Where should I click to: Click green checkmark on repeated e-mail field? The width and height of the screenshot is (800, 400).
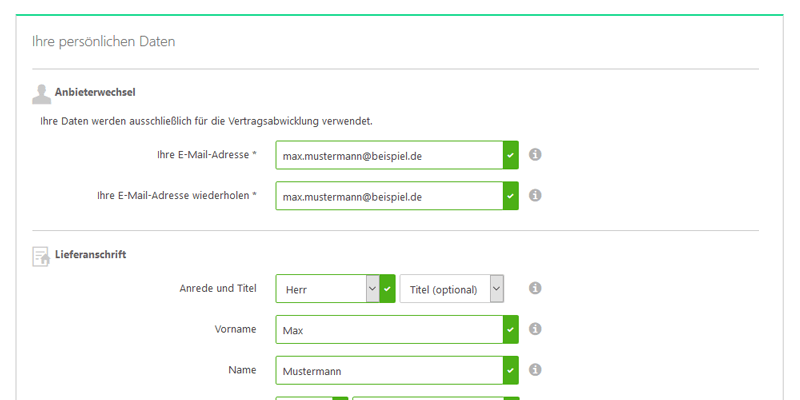(510, 196)
